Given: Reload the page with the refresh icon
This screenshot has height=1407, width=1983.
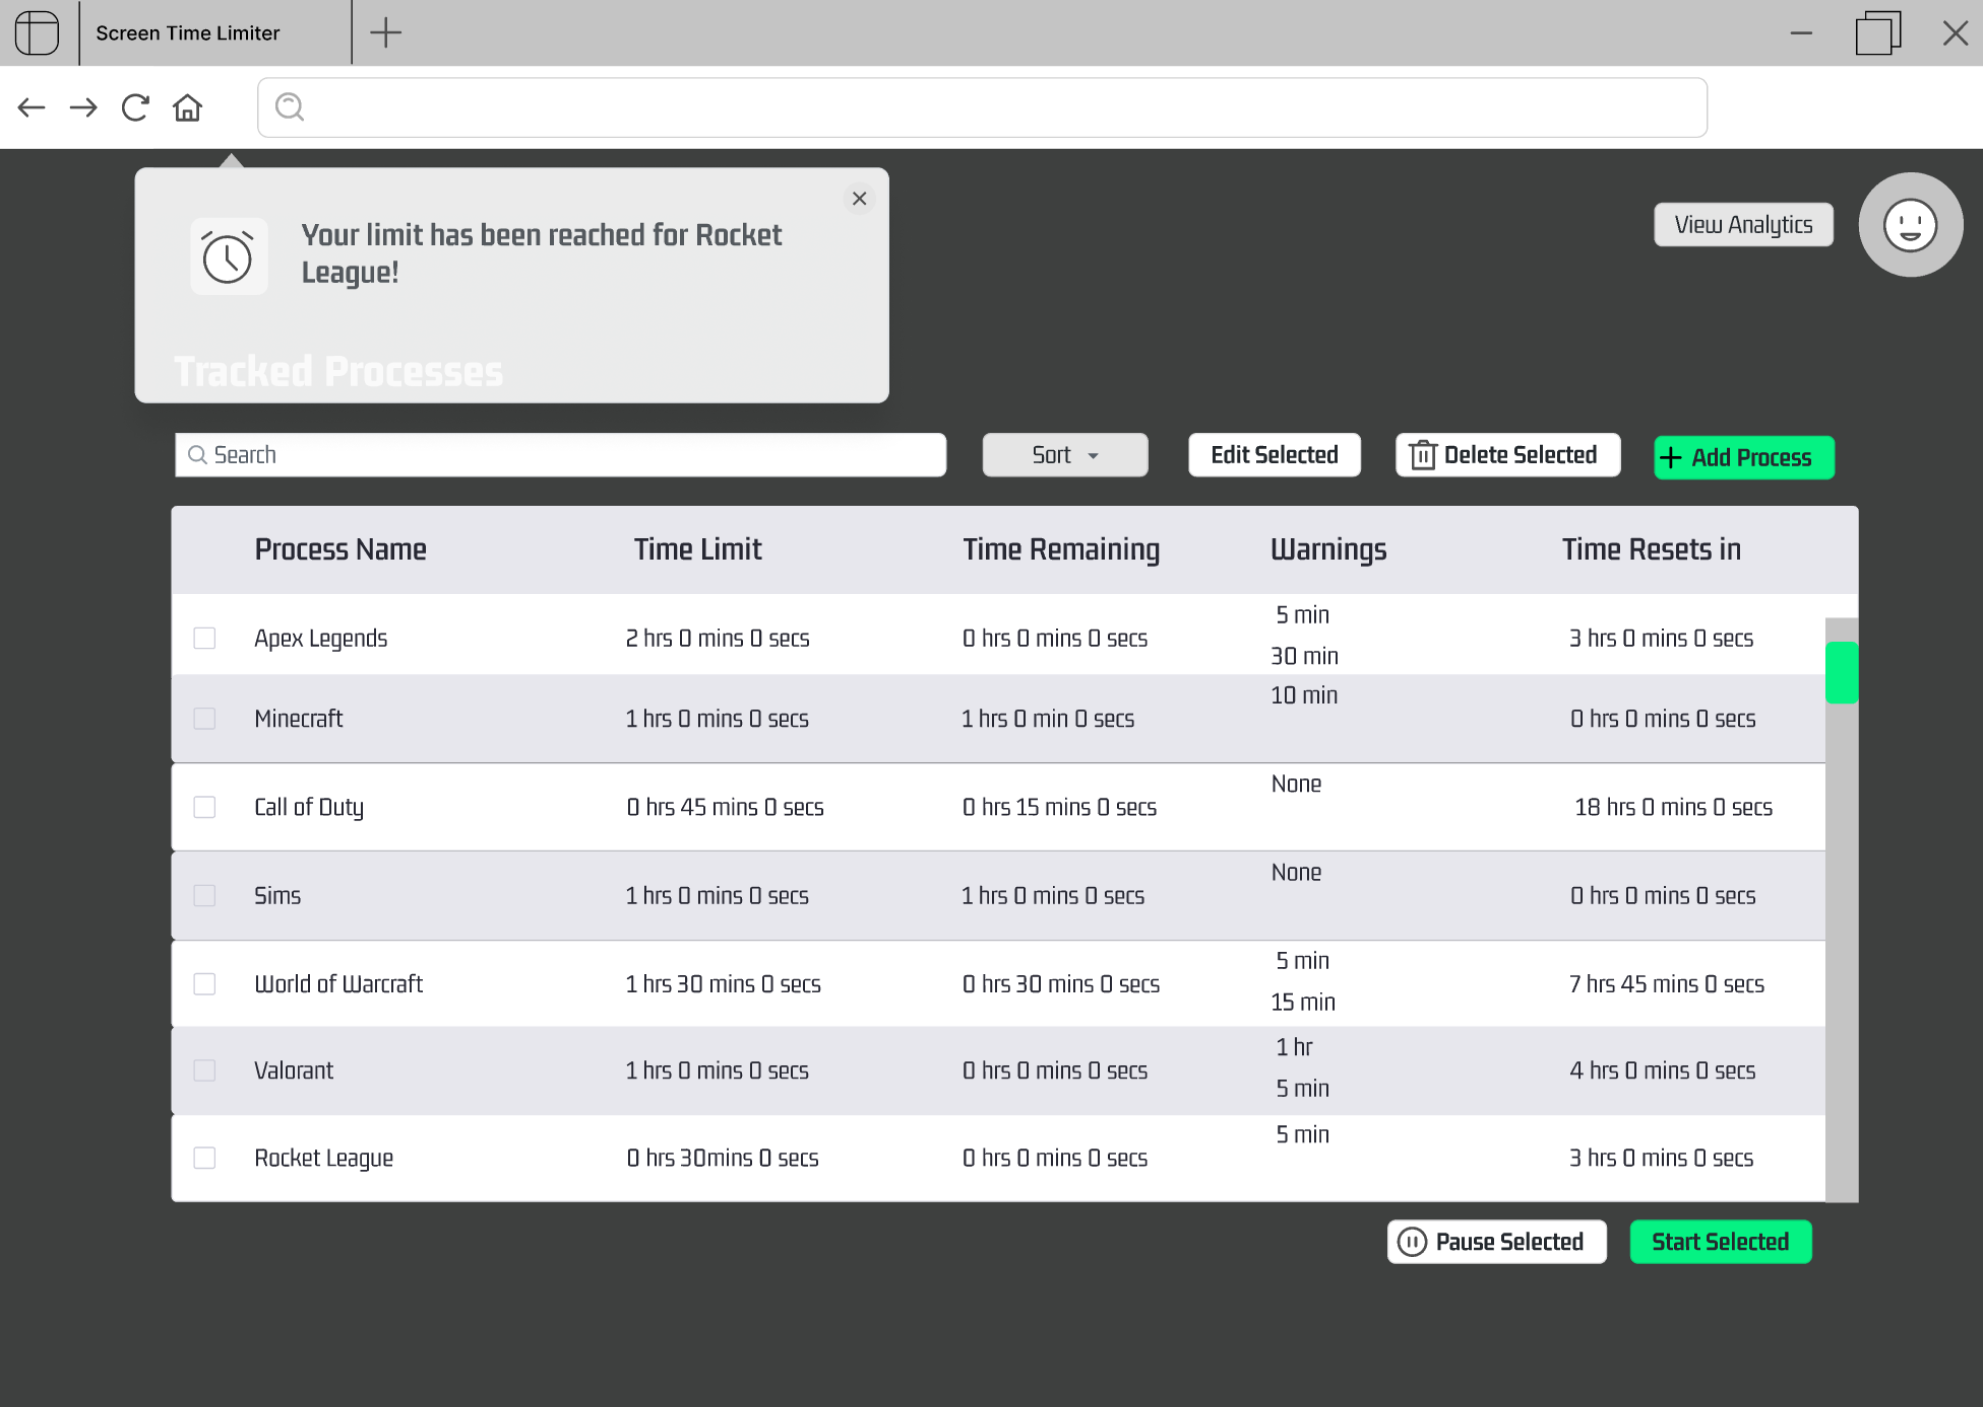Looking at the screenshot, I should pos(135,107).
